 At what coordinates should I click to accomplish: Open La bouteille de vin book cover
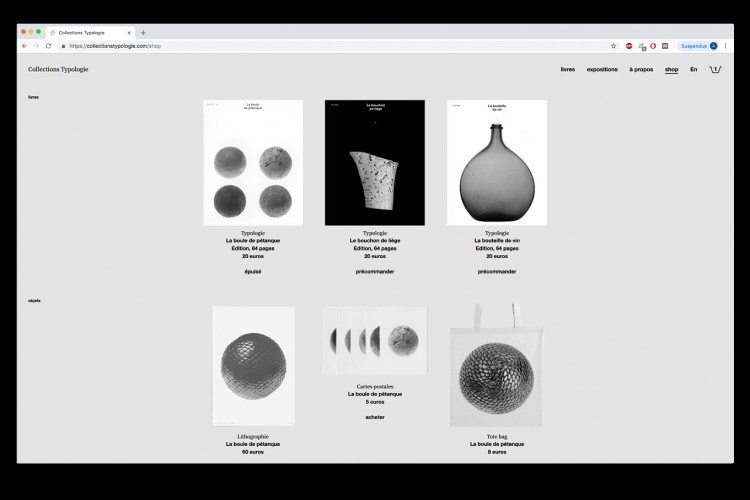[497, 163]
